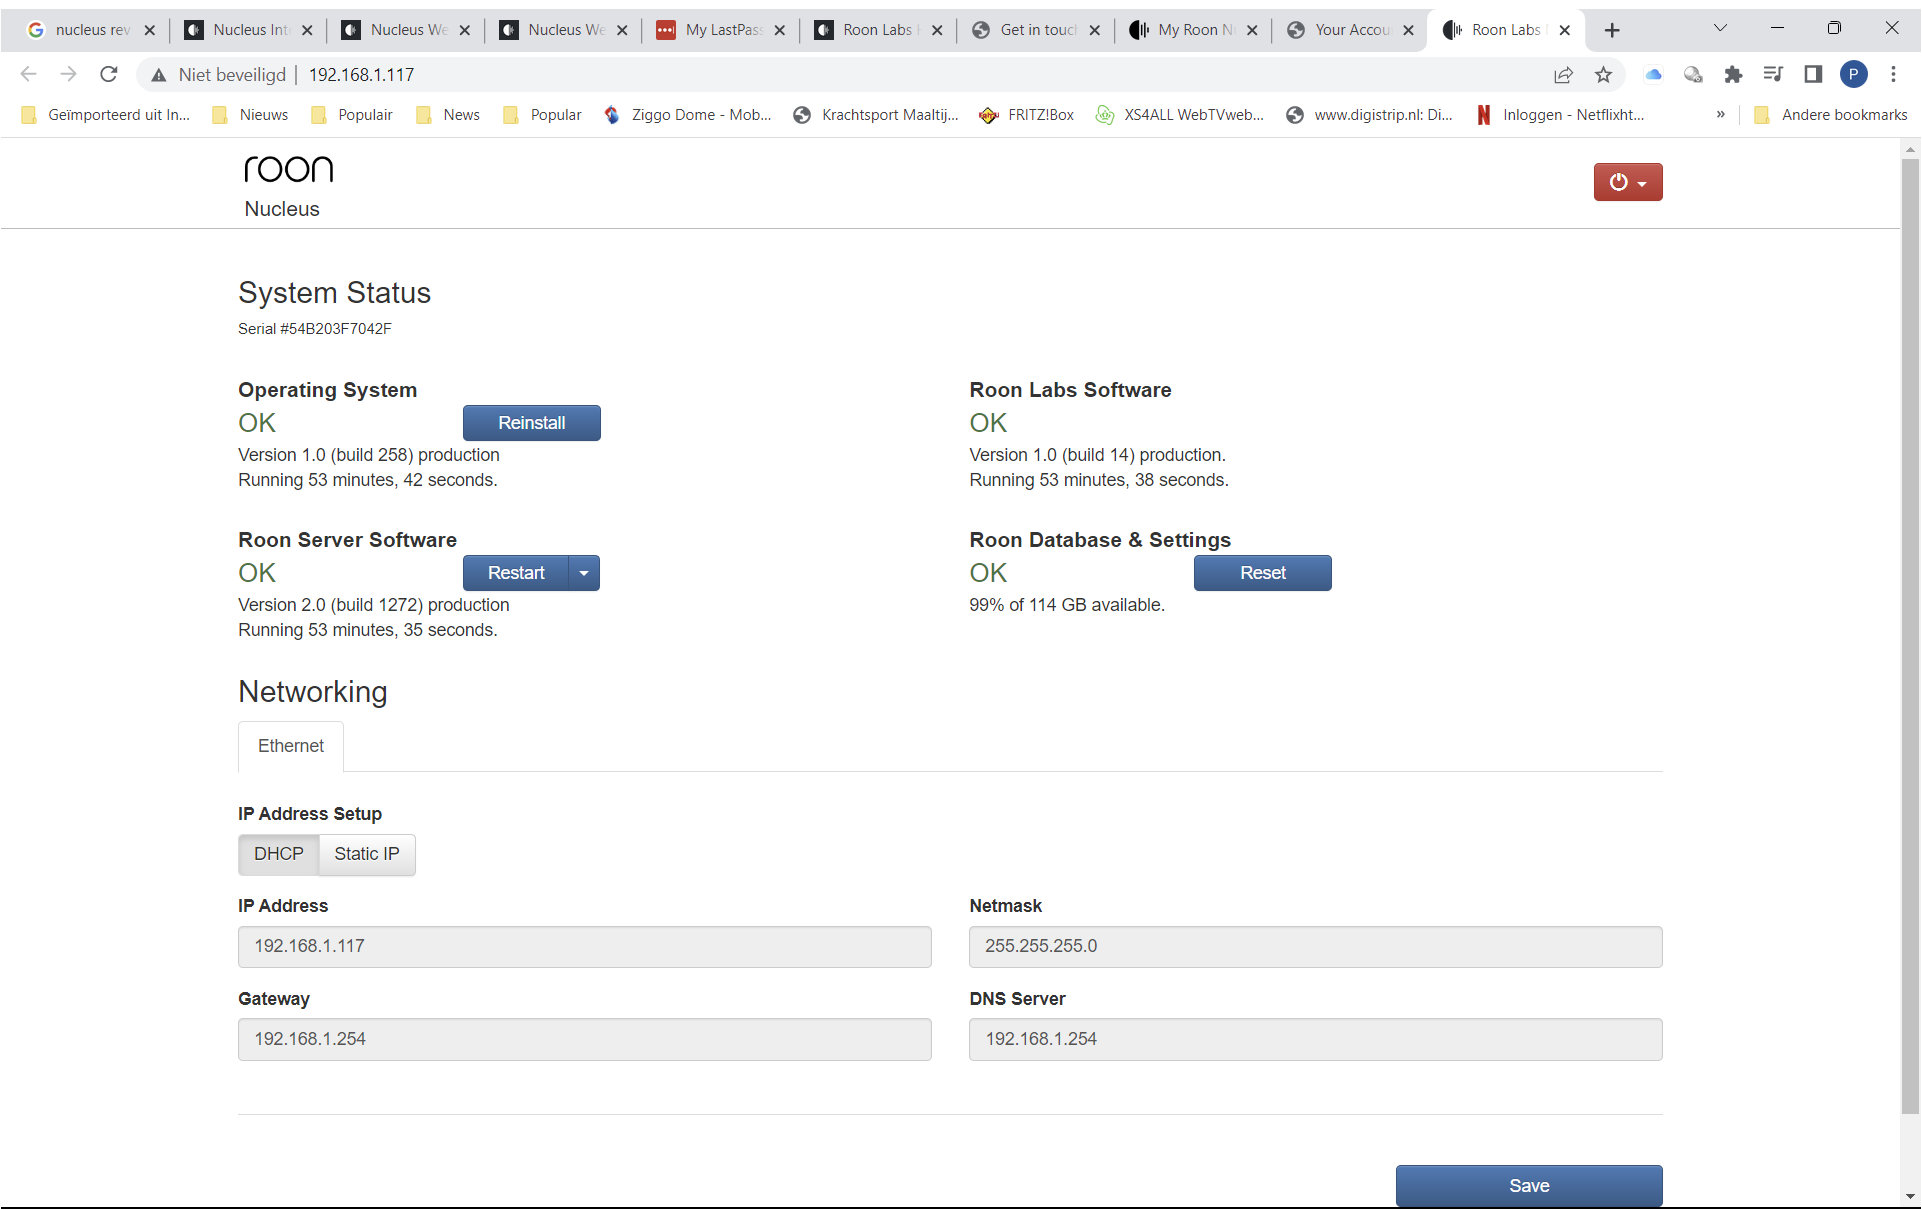Screen dimensions: 1922x1210
Task: Open Geïmporteerd uit In... bookmark folder
Action: [x=105, y=115]
